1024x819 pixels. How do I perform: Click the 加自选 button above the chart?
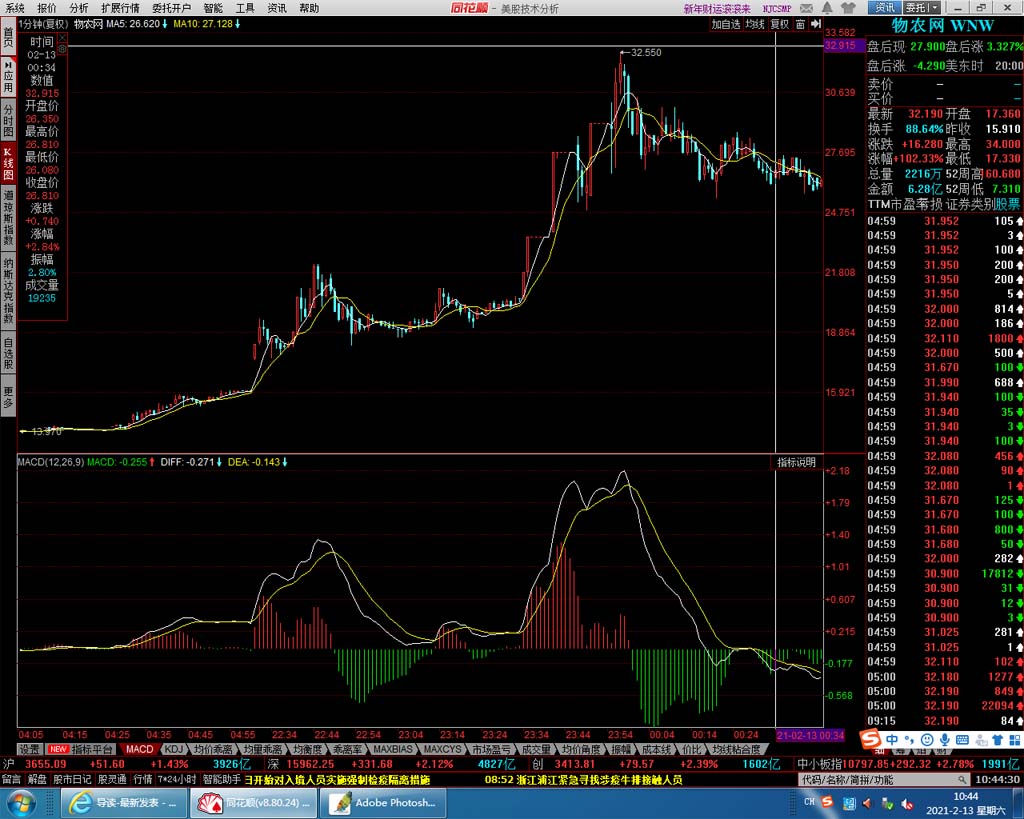pos(726,24)
